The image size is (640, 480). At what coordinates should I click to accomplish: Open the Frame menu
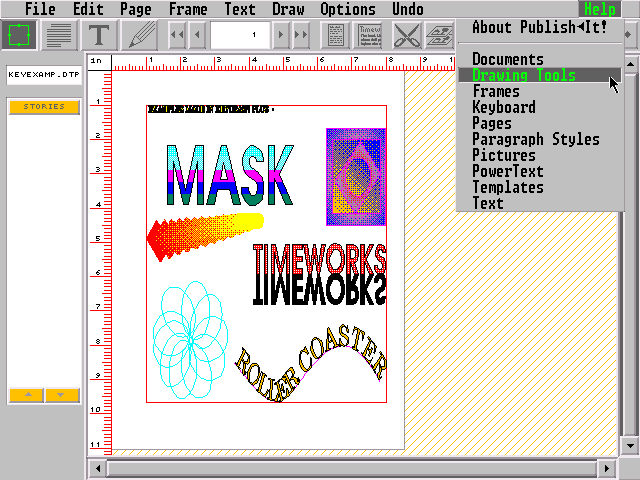pos(188,9)
